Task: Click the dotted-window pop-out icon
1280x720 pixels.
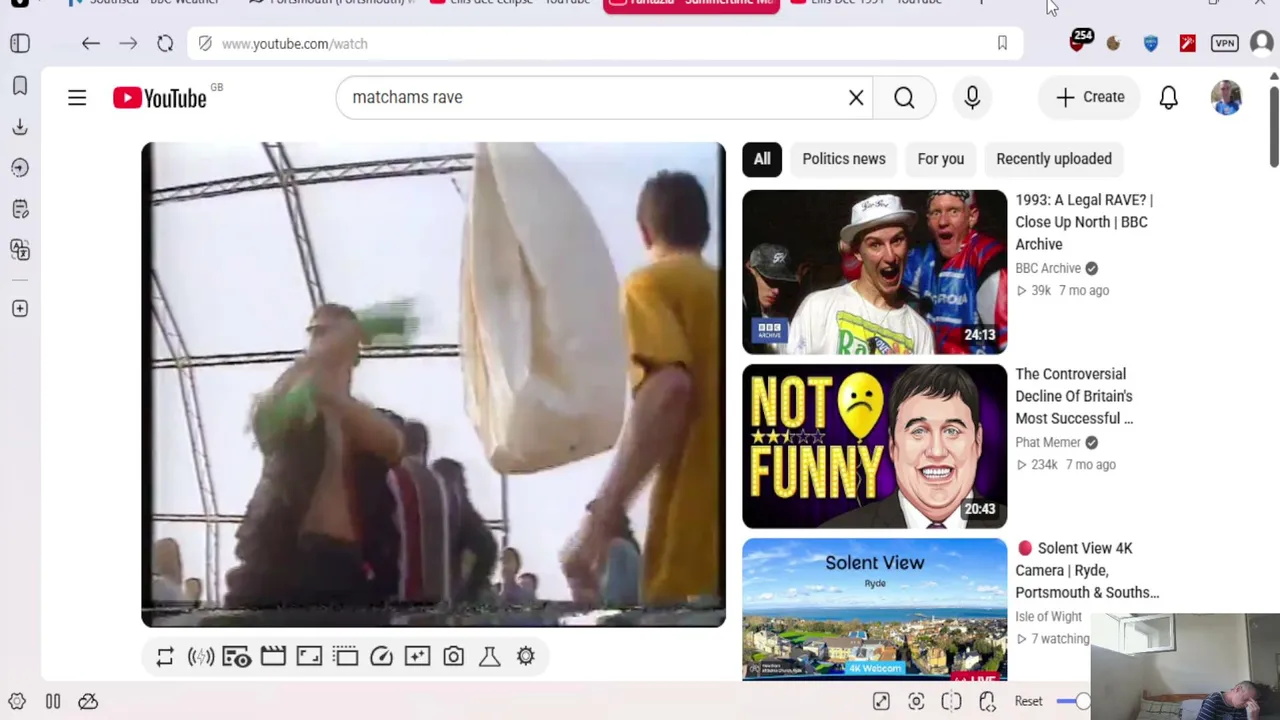Action: (345, 656)
